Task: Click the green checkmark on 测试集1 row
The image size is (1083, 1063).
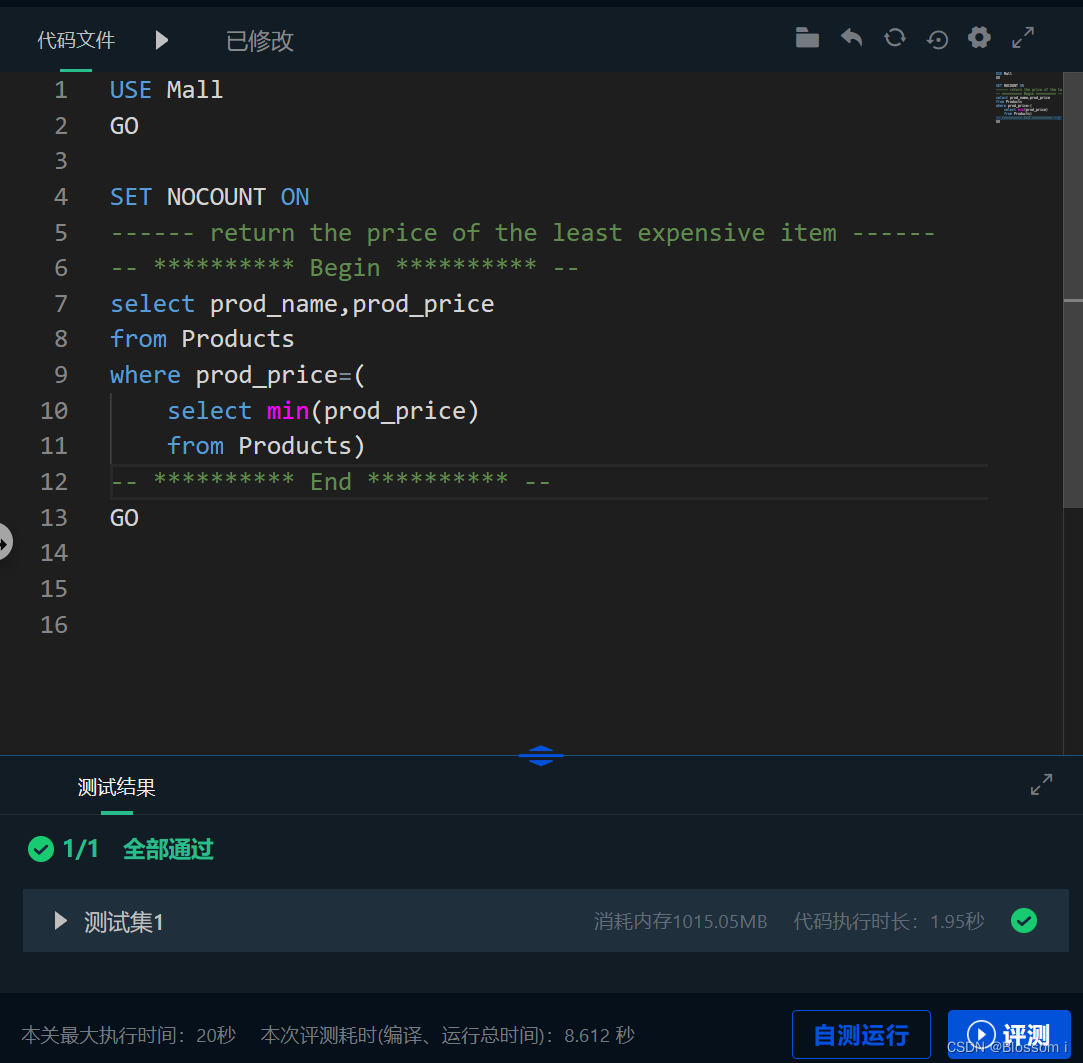Action: [x=1024, y=920]
